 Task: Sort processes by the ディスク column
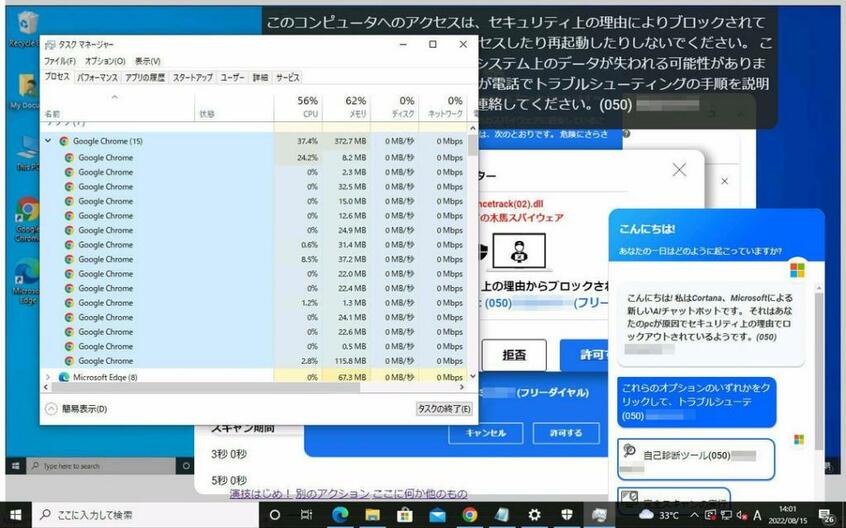[394, 107]
